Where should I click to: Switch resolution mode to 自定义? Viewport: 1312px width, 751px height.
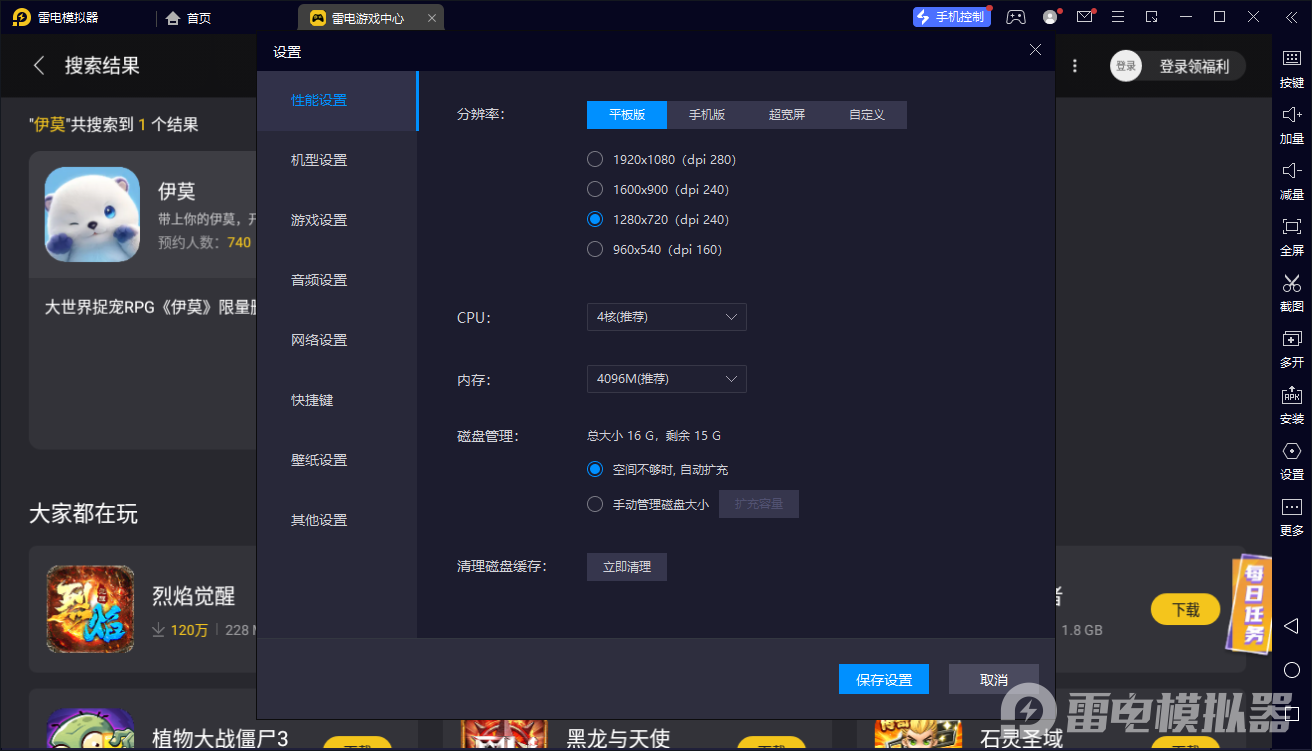pyautogui.click(x=867, y=115)
